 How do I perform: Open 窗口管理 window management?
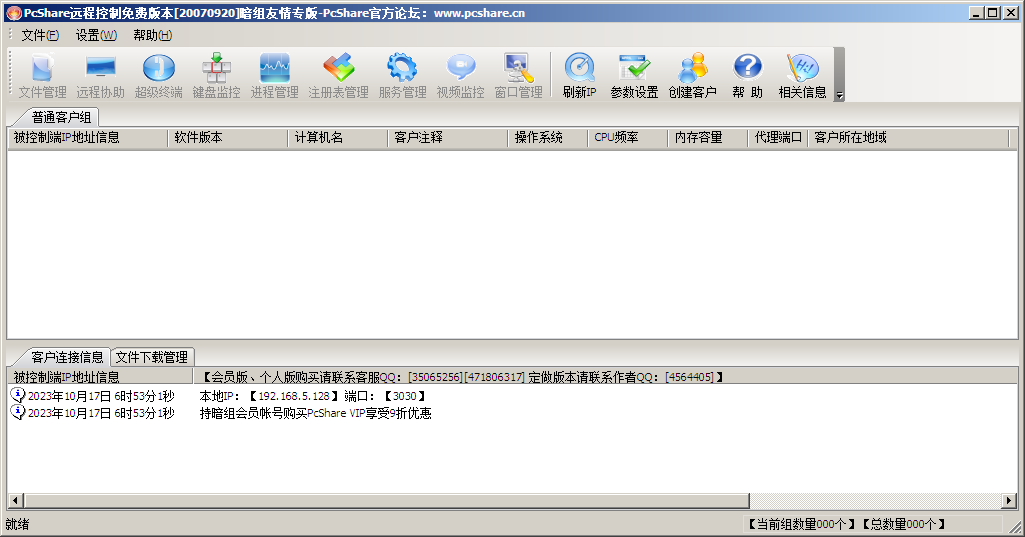tap(518, 75)
